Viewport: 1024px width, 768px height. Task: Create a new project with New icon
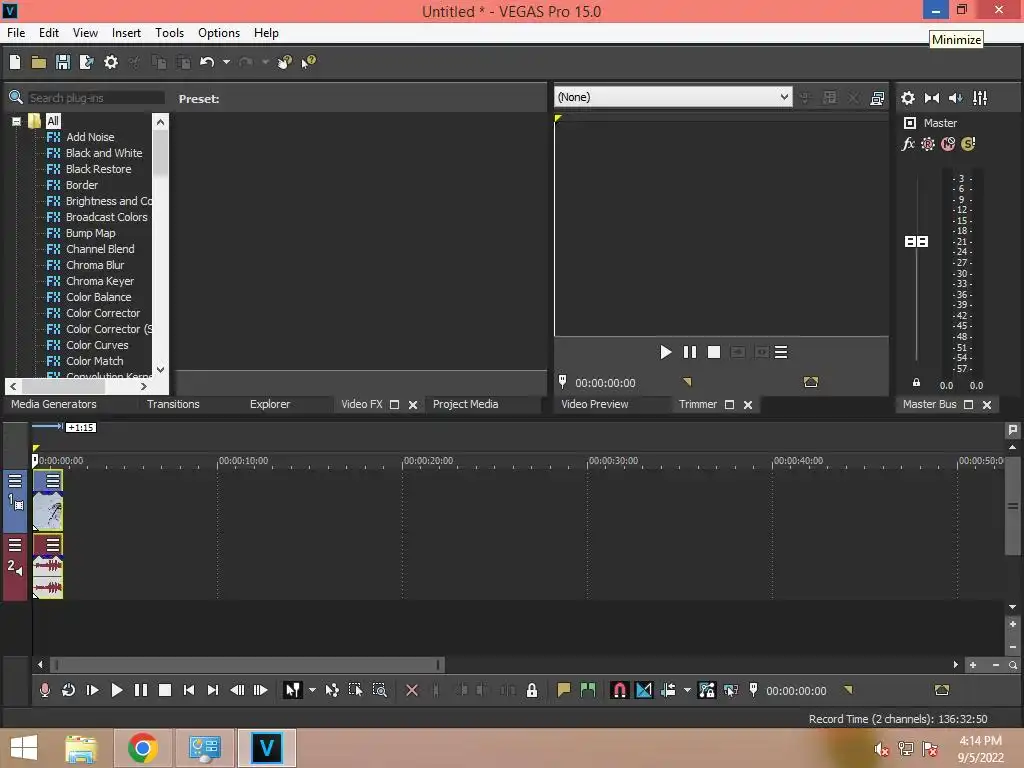[15, 62]
